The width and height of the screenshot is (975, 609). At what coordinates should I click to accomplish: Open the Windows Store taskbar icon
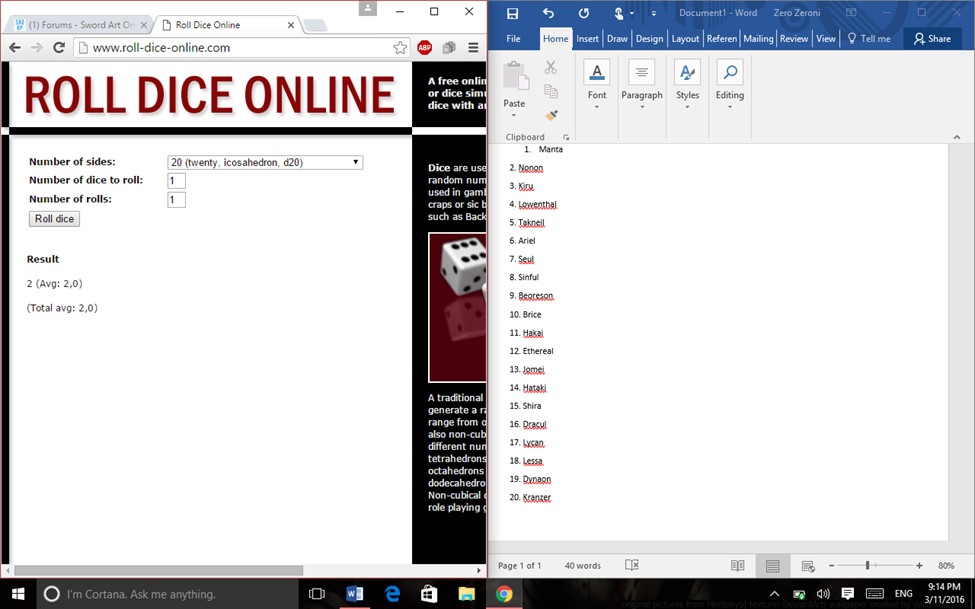(x=429, y=594)
